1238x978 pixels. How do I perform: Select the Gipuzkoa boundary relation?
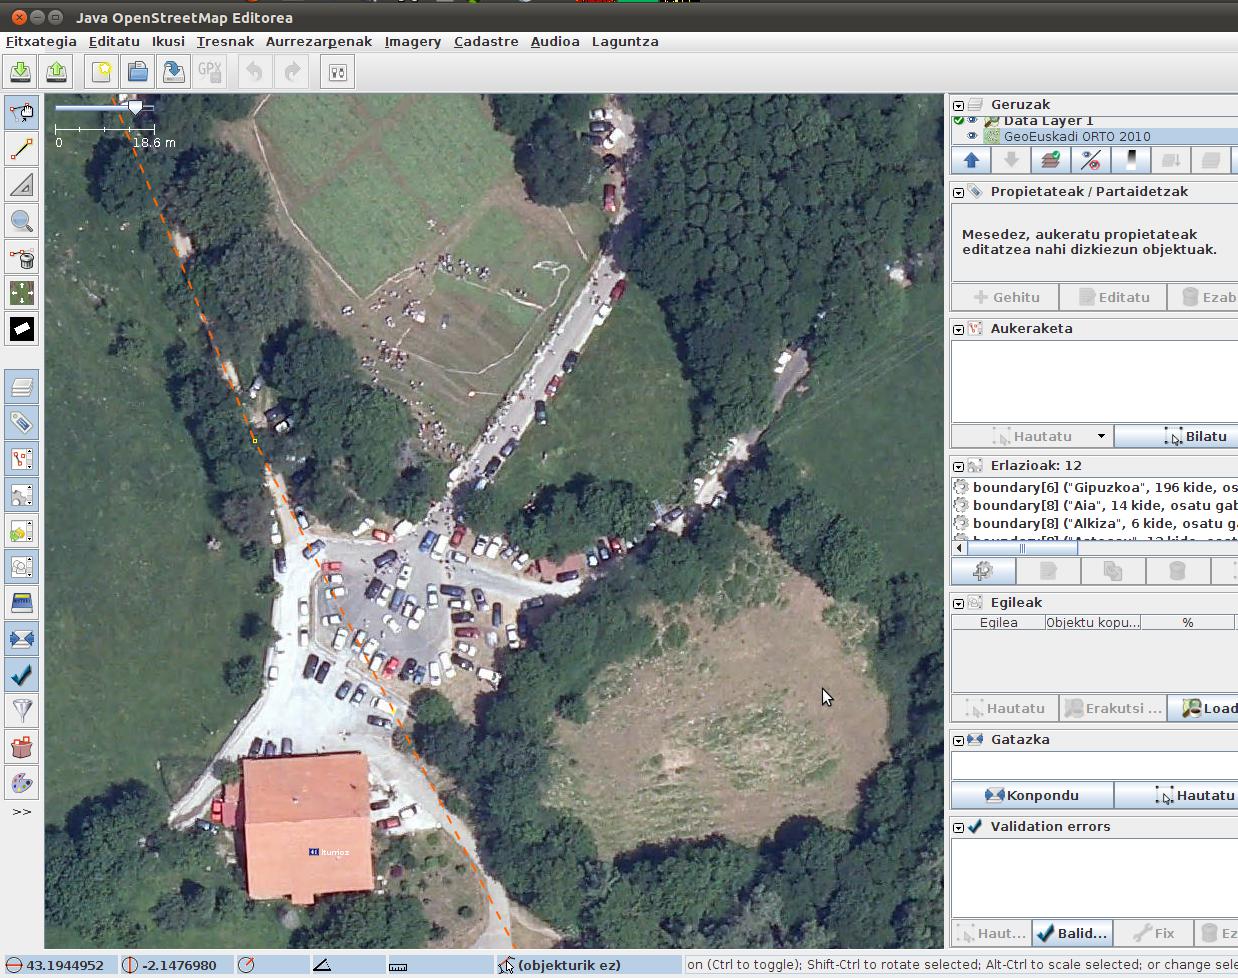pyautogui.click(x=1100, y=488)
